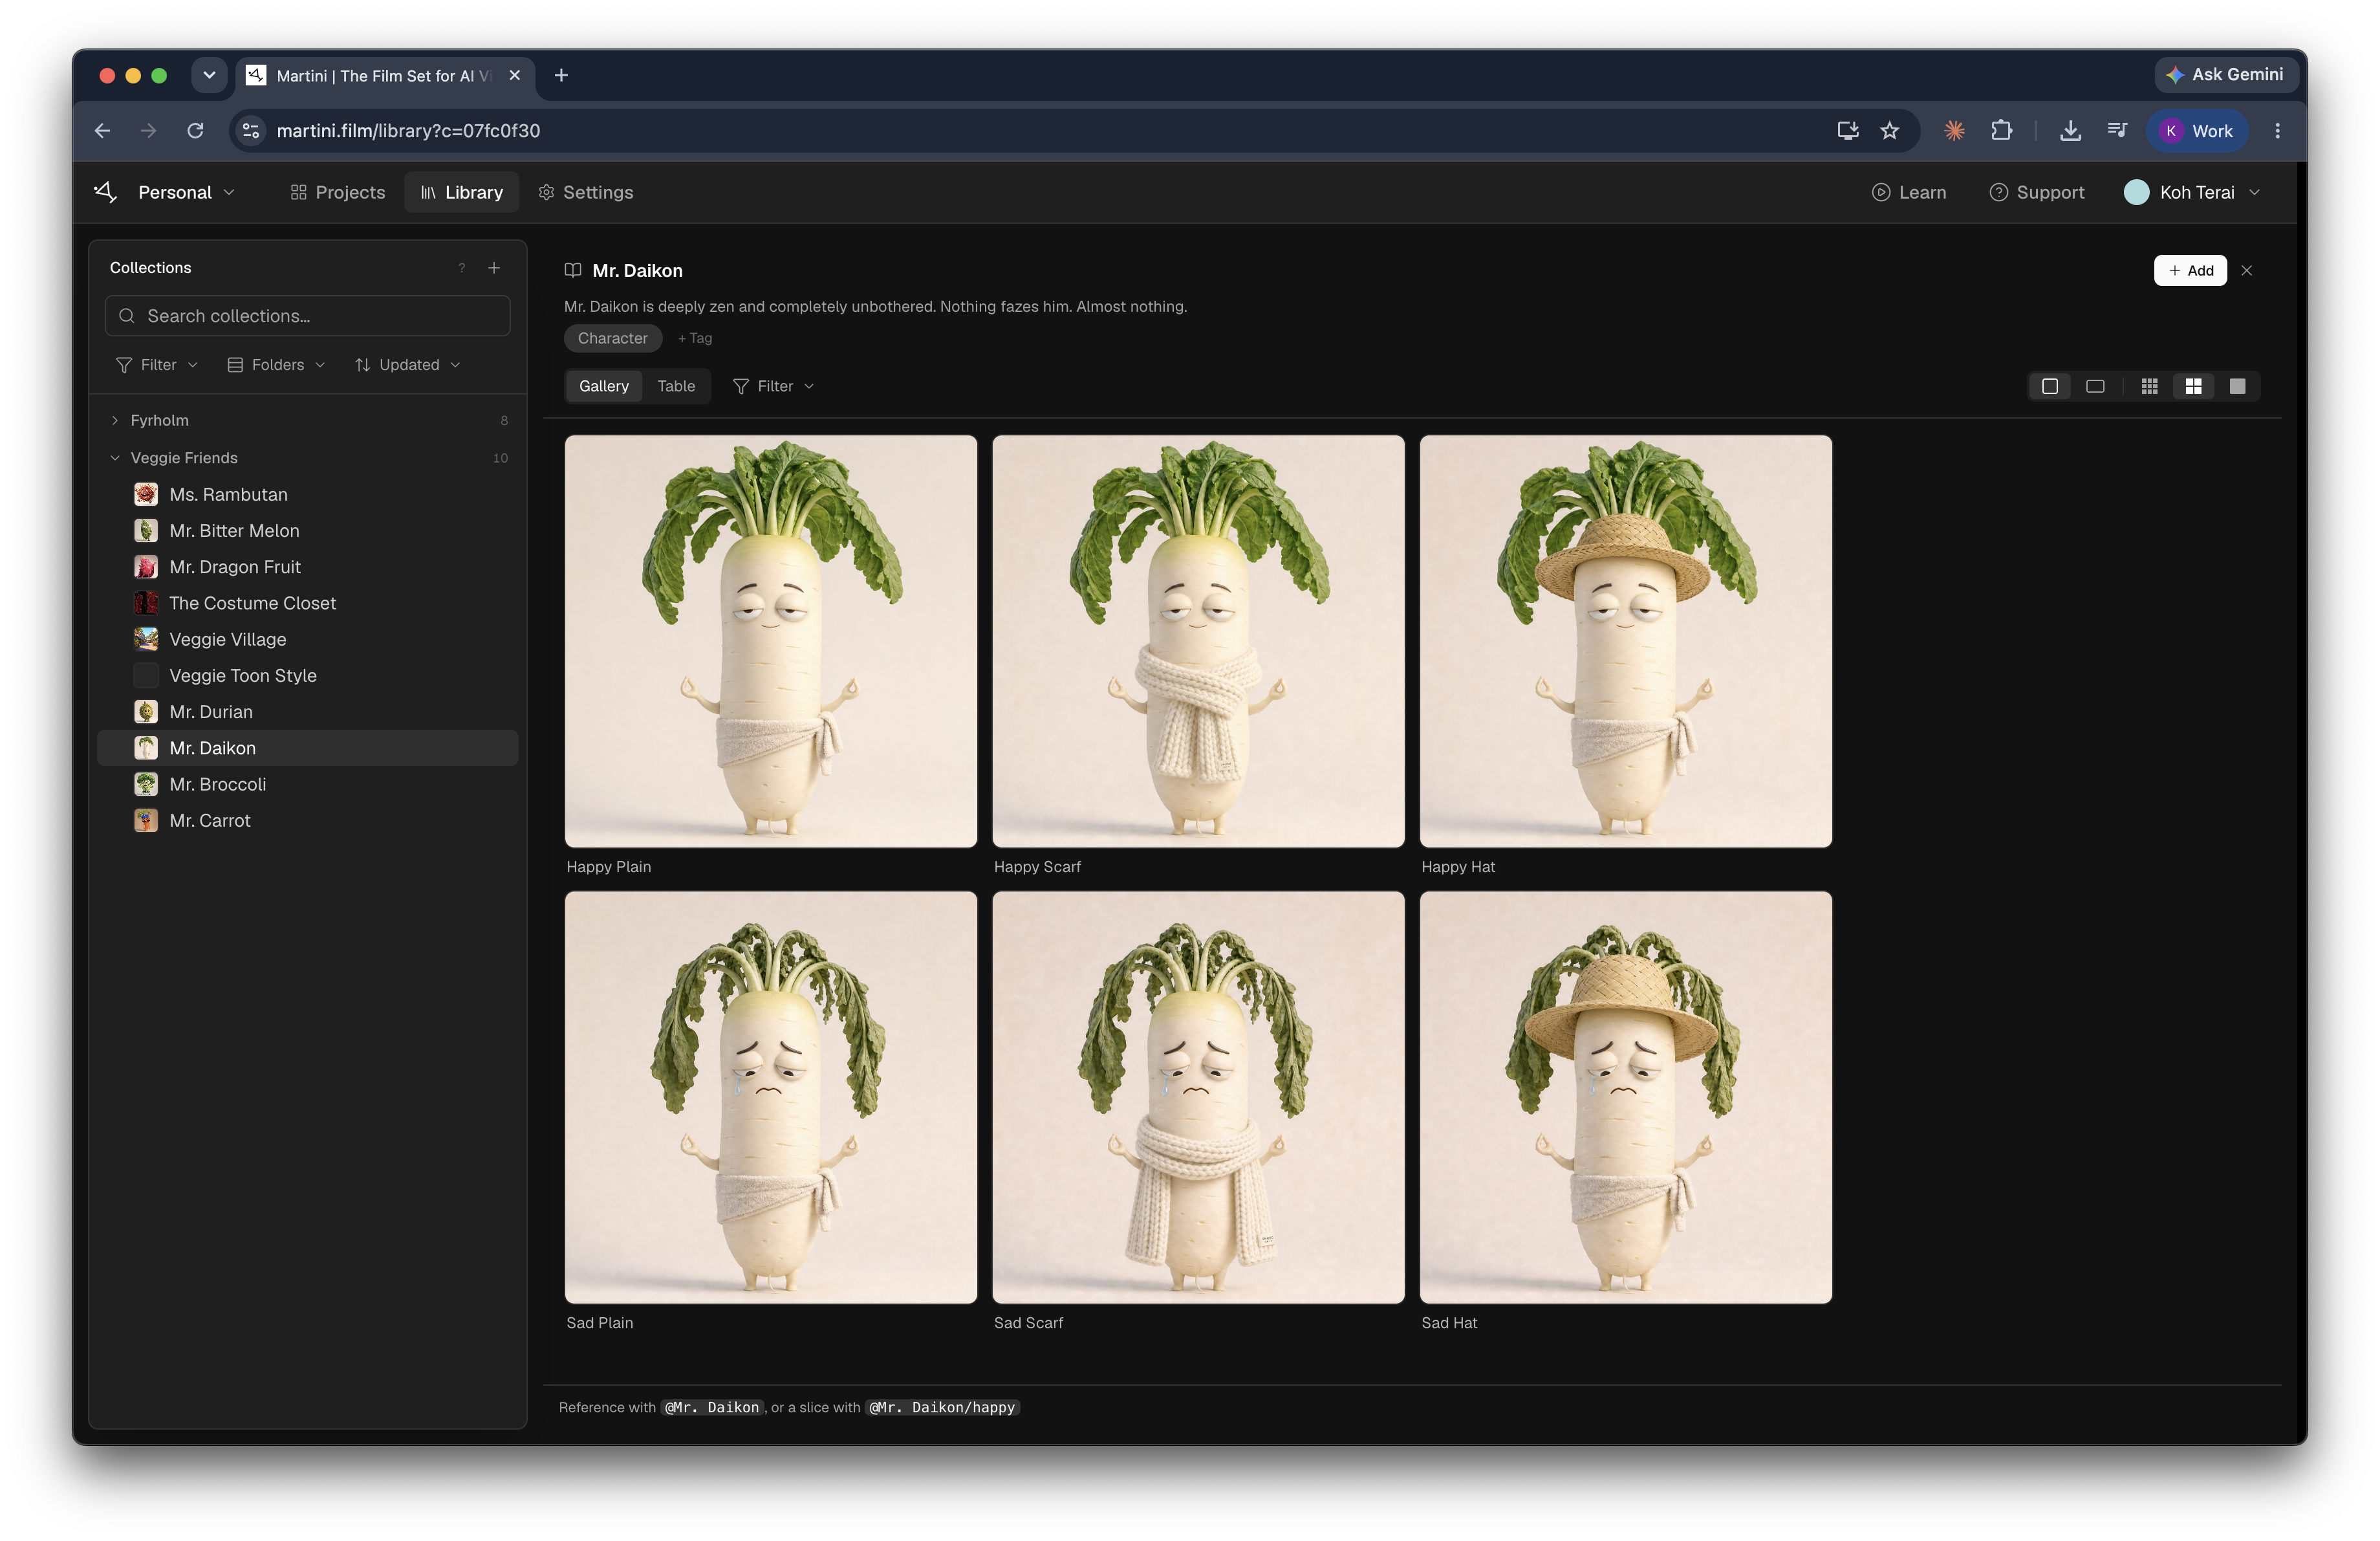Open the collections Filter dropdown
Viewport: 2380px width, 1541px height.
(157, 365)
